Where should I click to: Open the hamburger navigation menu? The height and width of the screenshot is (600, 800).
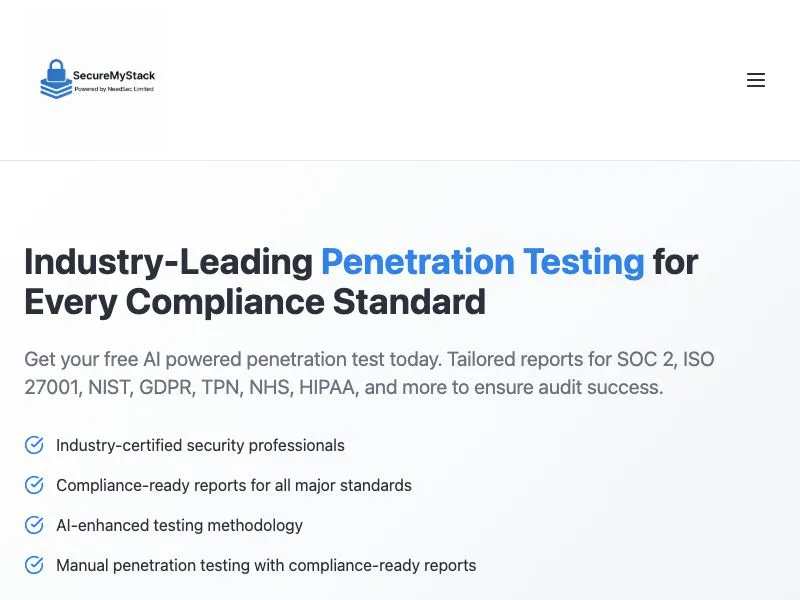[x=756, y=80]
